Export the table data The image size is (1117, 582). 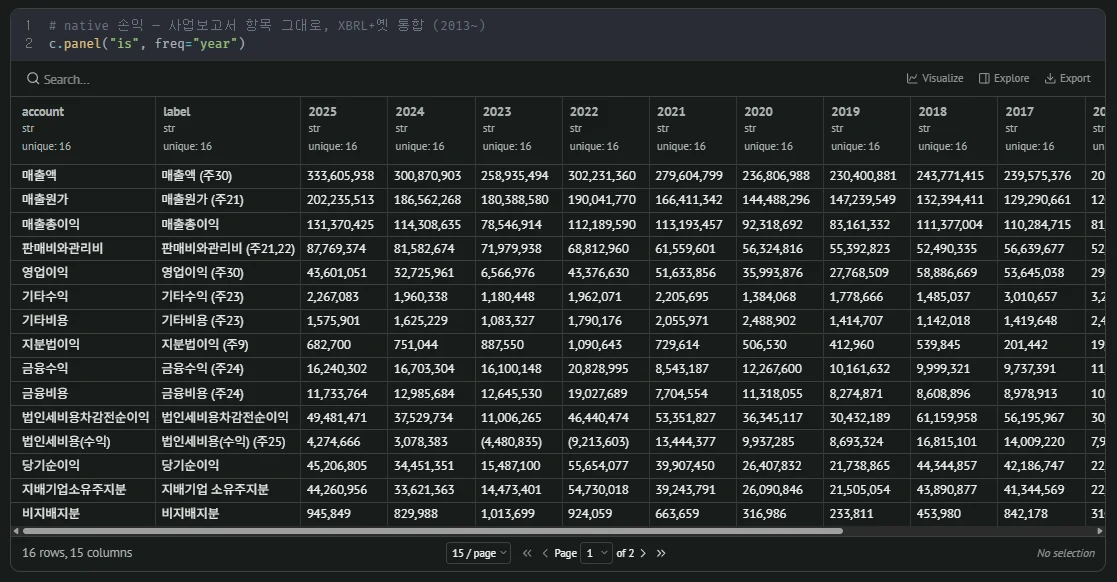click(x=1067, y=78)
